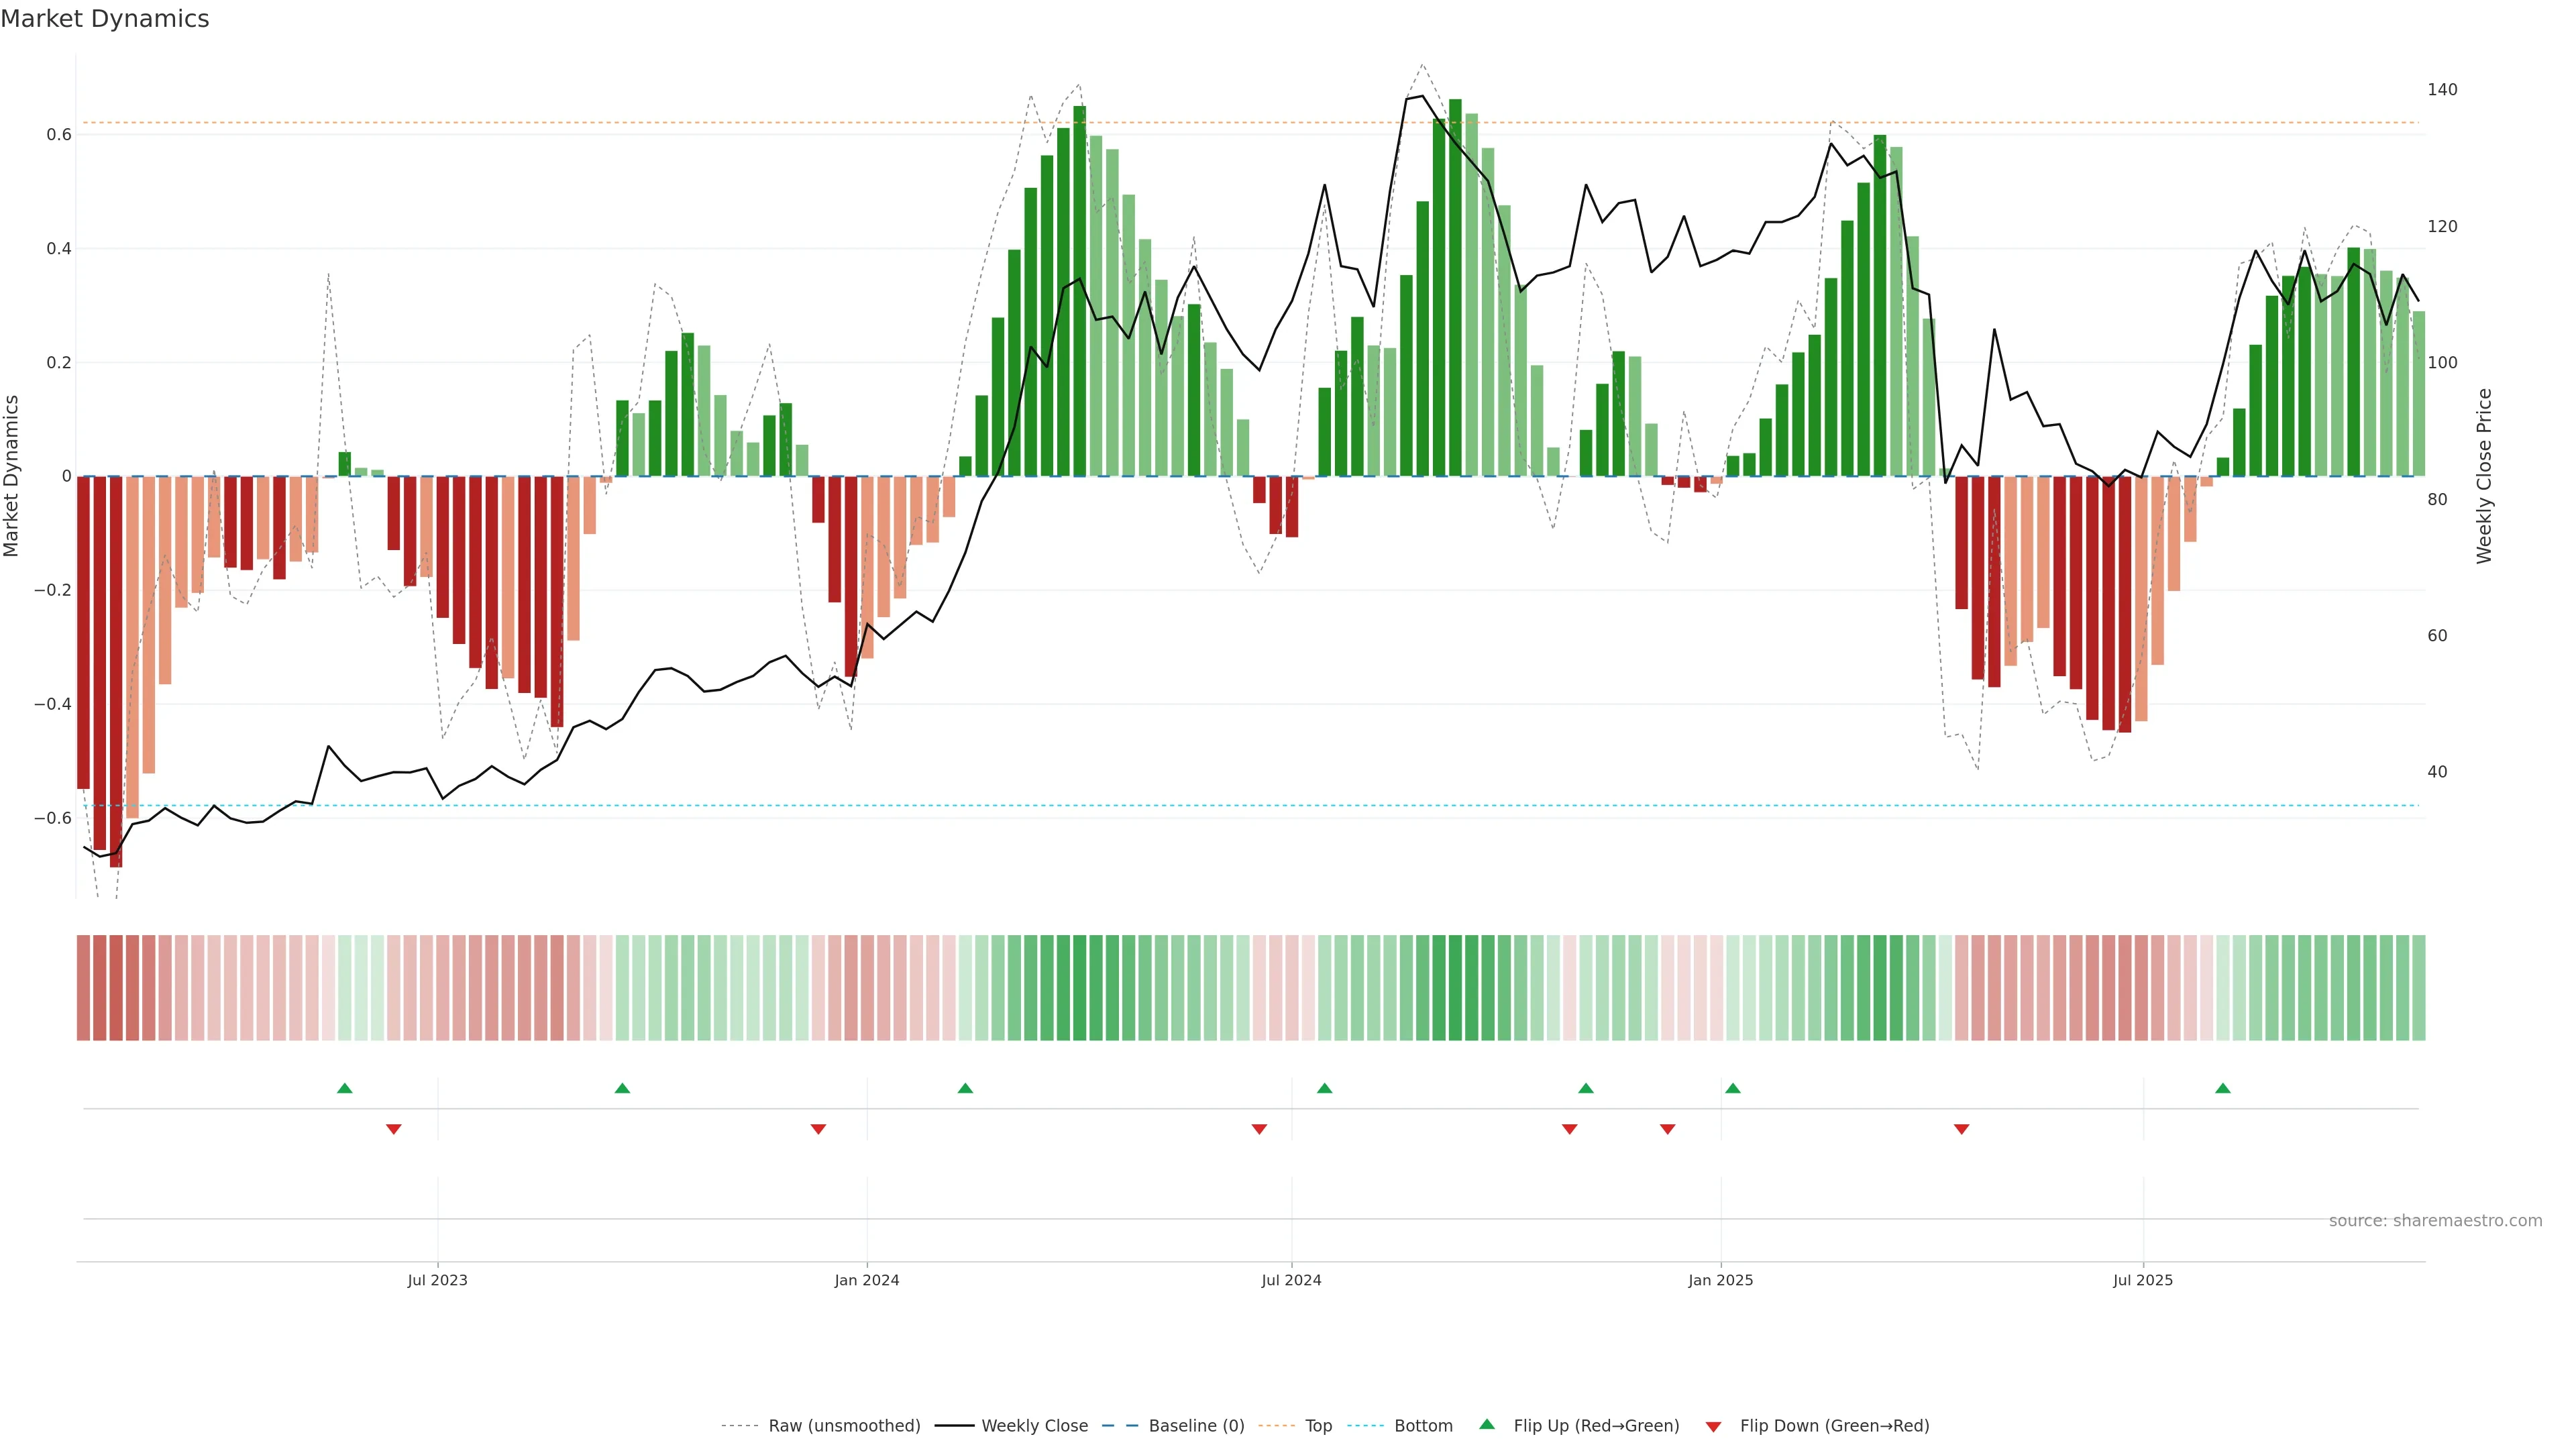The image size is (2576, 1449).
Task: Click the Market Dynamics chart title
Action: pos(105,19)
